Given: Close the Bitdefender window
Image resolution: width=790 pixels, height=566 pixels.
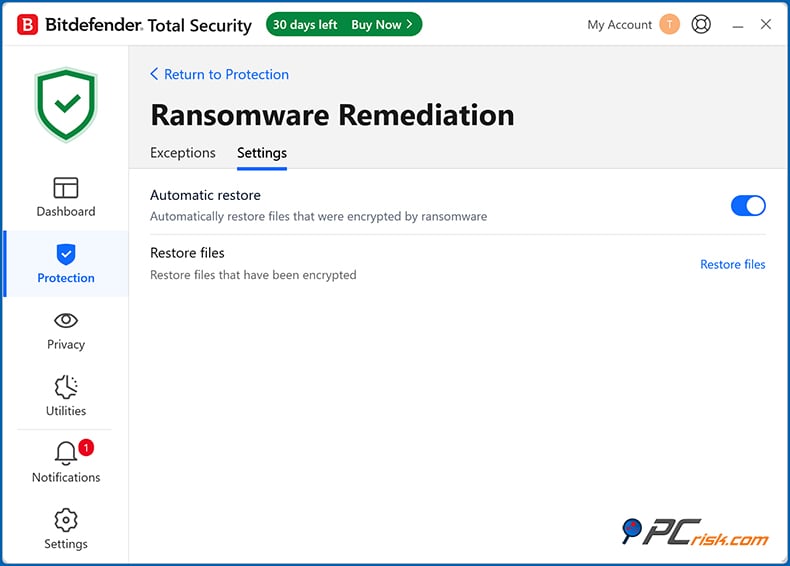Looking at the screenshot, I should pyautogui.click(x=766, y=24).
